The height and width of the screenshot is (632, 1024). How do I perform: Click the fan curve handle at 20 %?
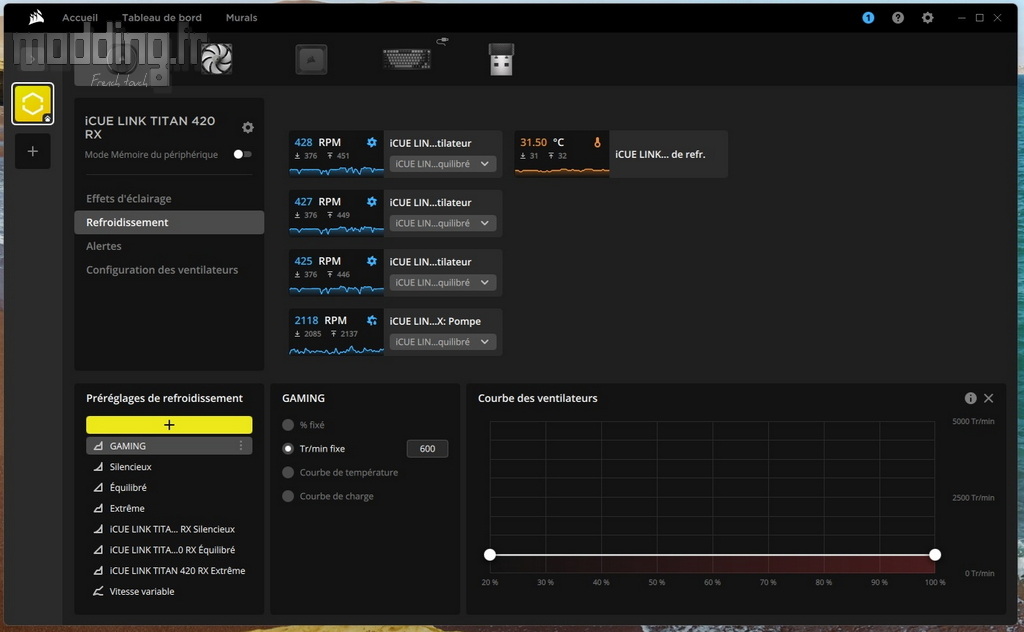tap(490, 555)
